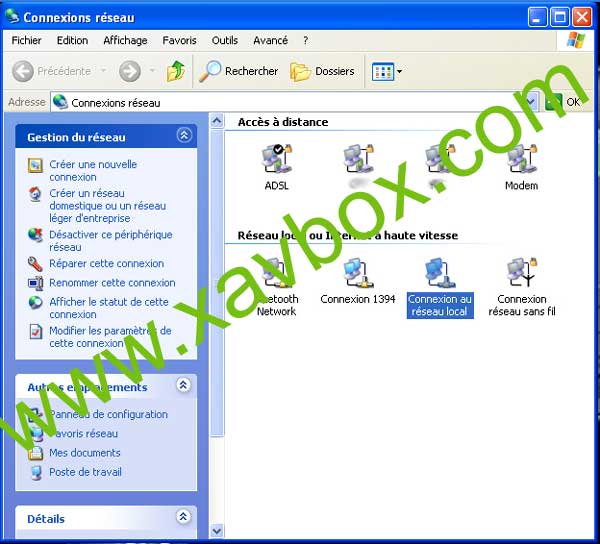Screen dimensions: 600x544
Task: Click the sidebar vertical scrollbar thumb
Action: coord(217,283)
